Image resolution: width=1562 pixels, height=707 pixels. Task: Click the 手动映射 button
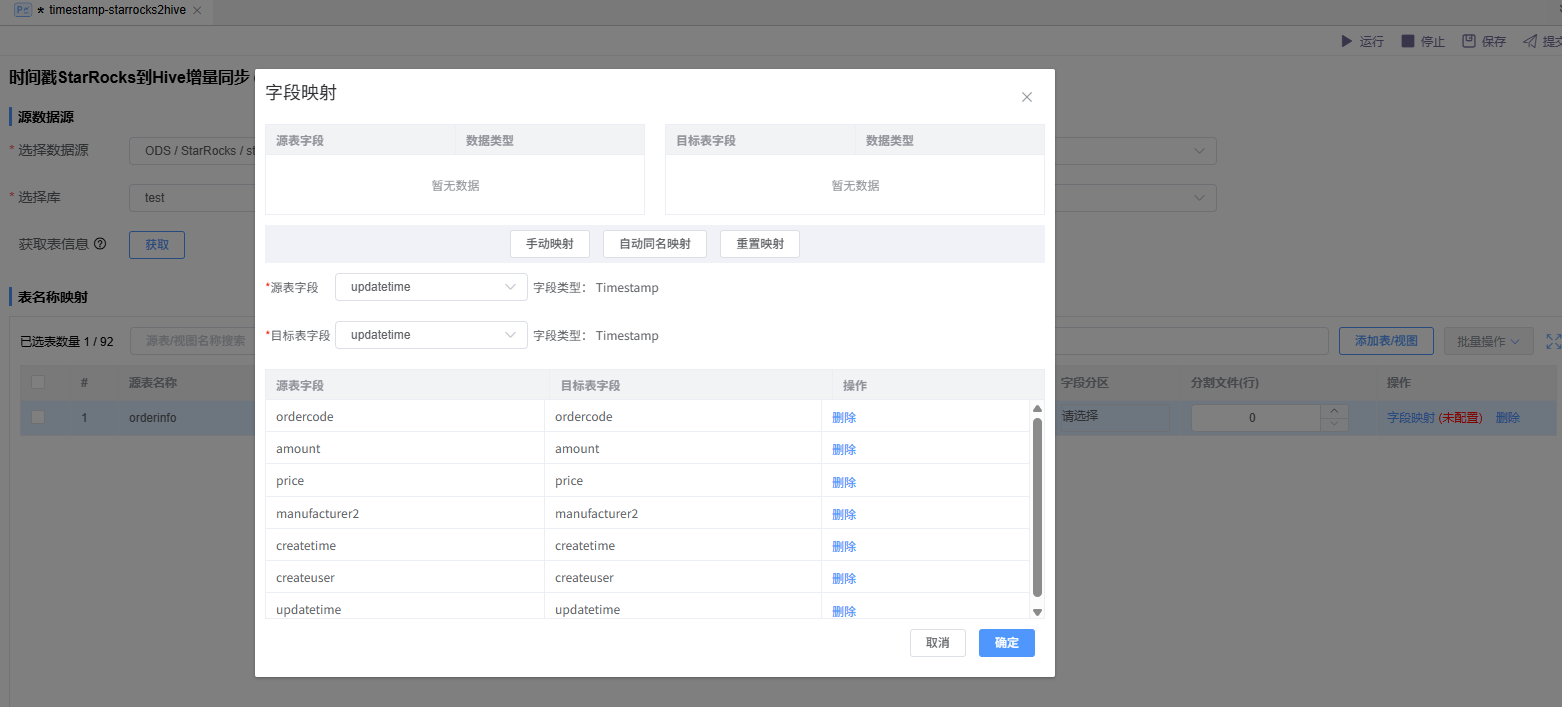click(x=549, y=244)
